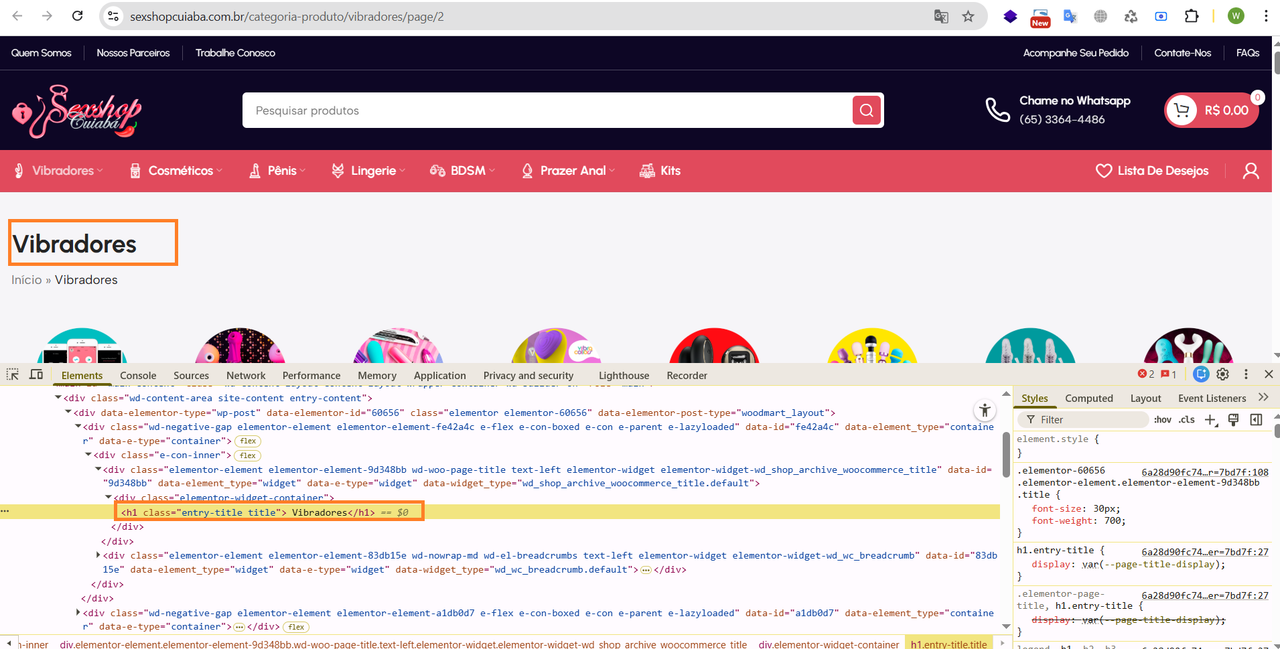Click the red error count indicator in DevTools
The height and width of the screenshot is (649, 1280).
point(1146,374)
